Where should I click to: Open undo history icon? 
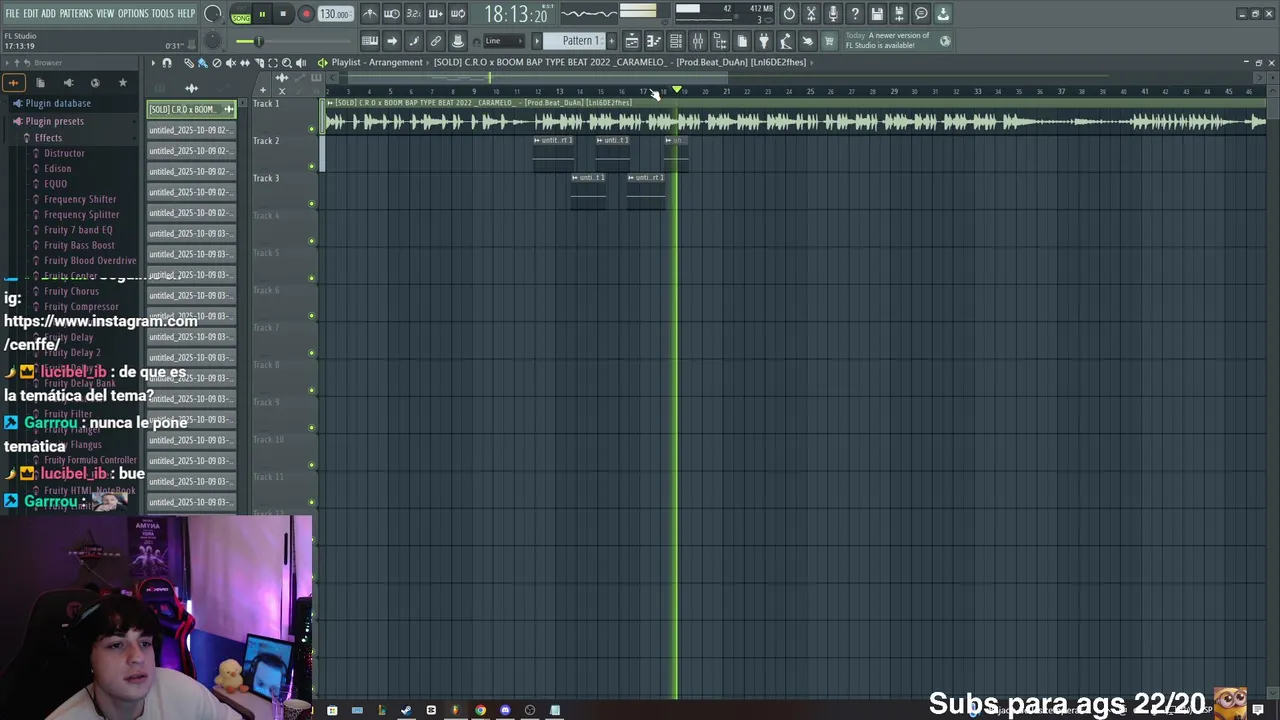pyautogui.click(x=789, y=14)
